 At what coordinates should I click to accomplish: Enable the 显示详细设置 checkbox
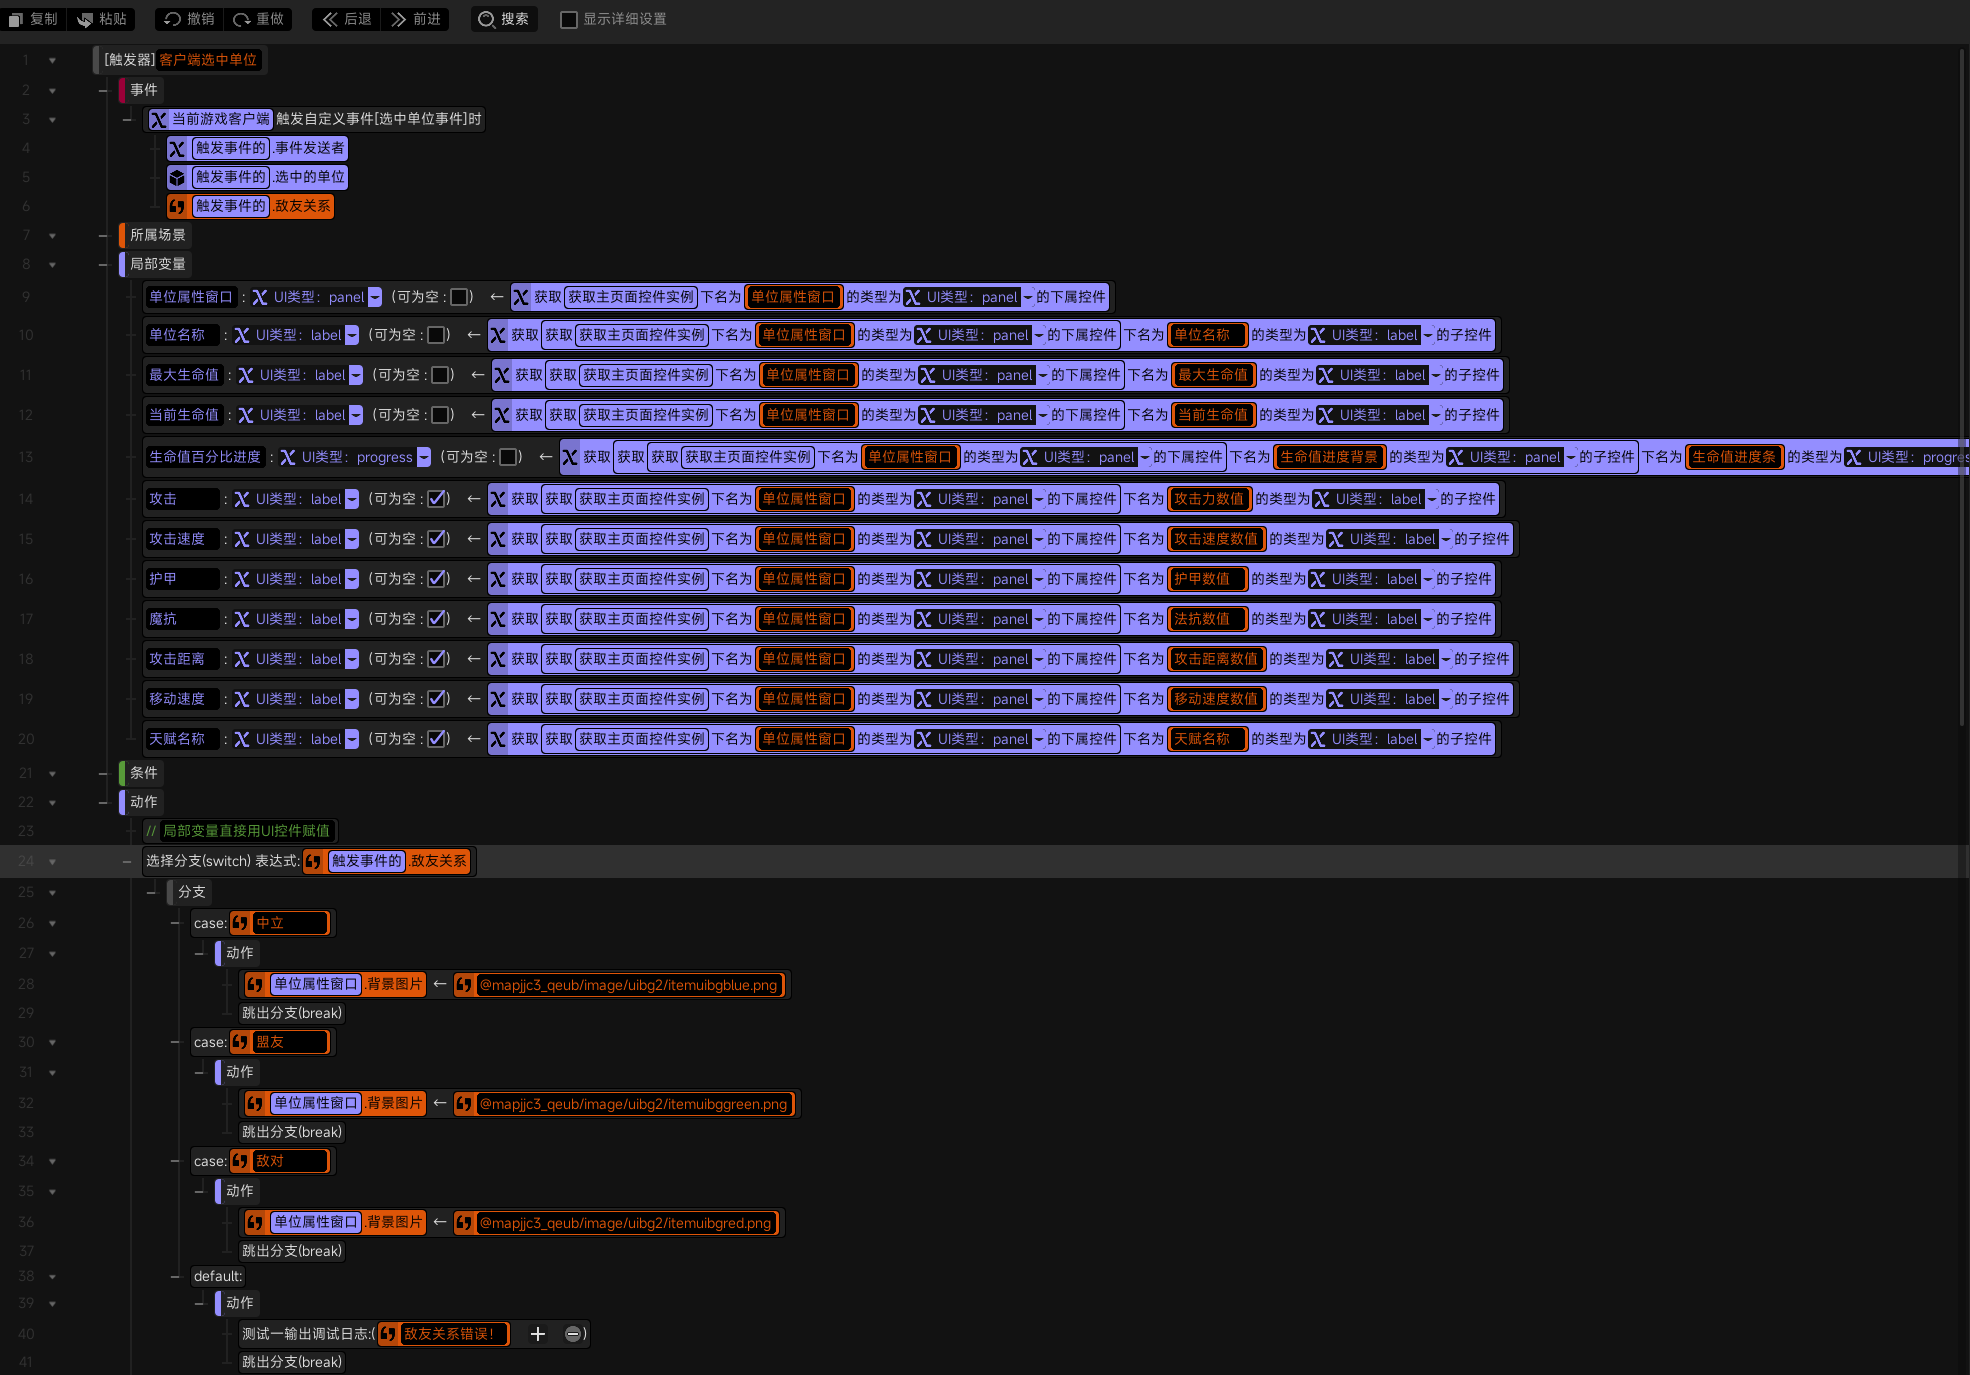tap(569, 19)
